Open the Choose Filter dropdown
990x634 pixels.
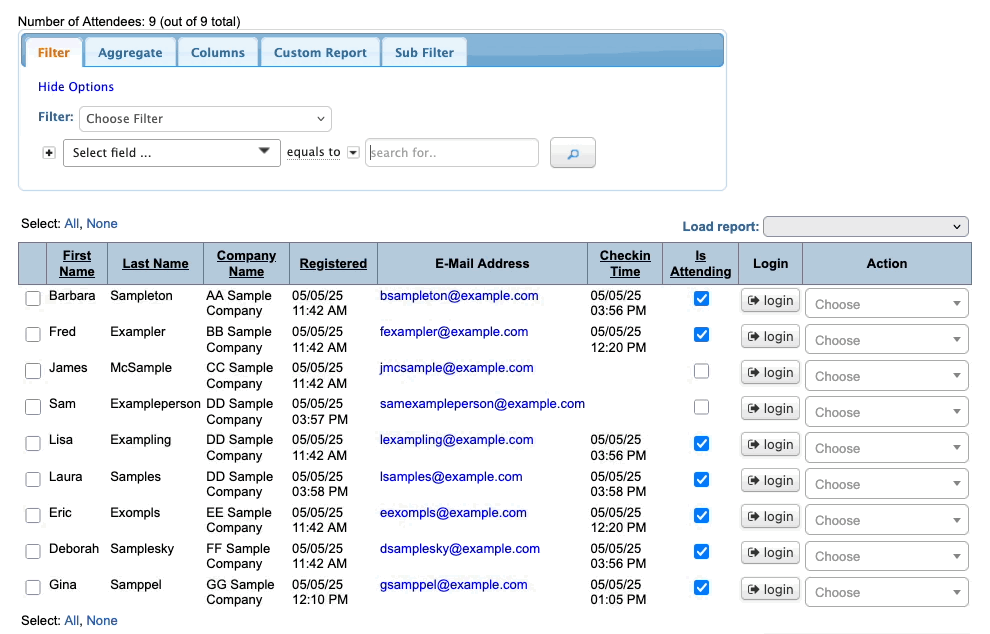click(x=205, y=118)
